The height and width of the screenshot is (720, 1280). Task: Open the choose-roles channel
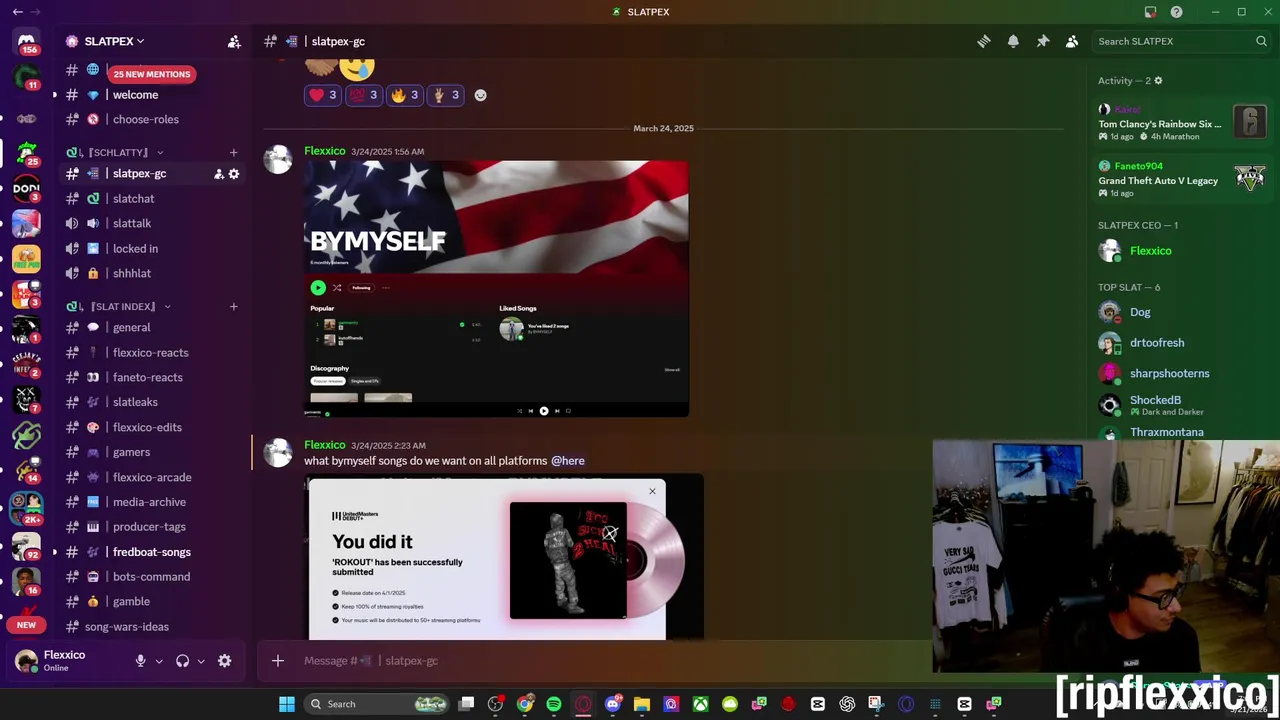(146, 119)
